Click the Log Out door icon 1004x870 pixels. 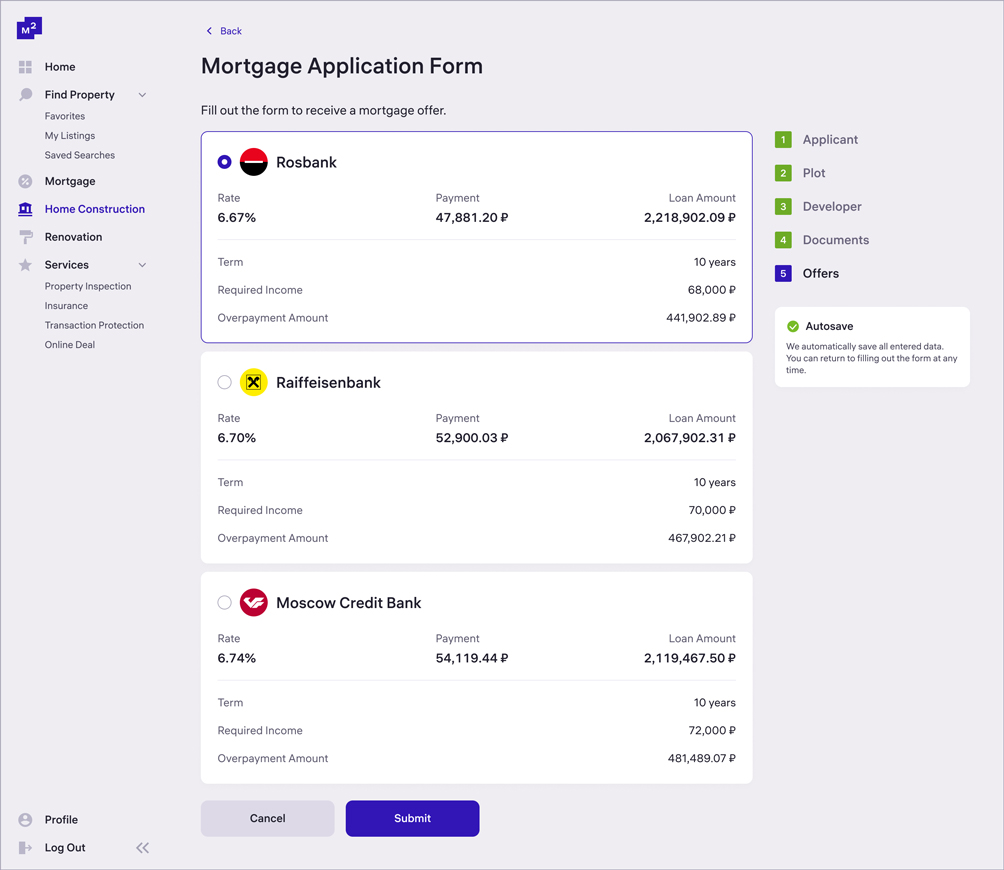coord(26,848)
